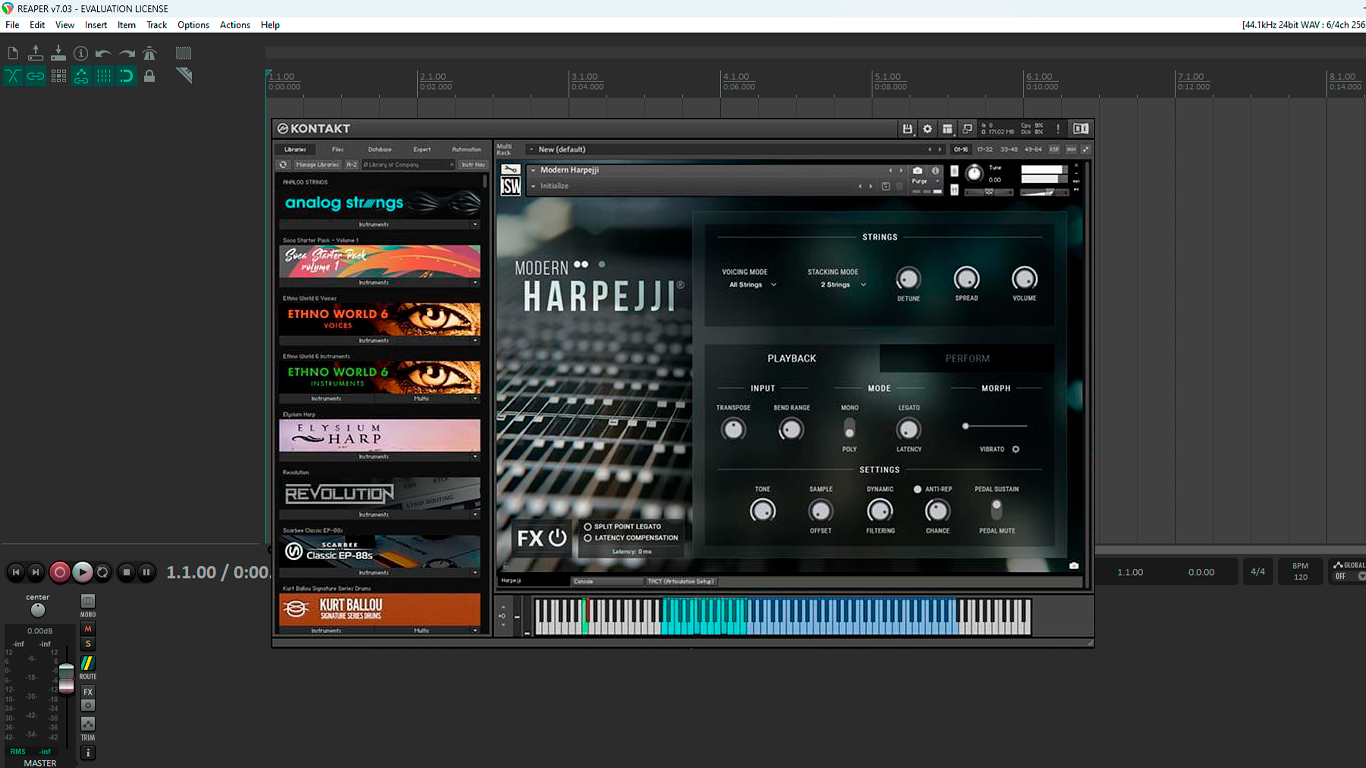This screenshot has width=1366, height=768.
Task: Create a new project with the toolbar icon
Action: tap(13, 54)
